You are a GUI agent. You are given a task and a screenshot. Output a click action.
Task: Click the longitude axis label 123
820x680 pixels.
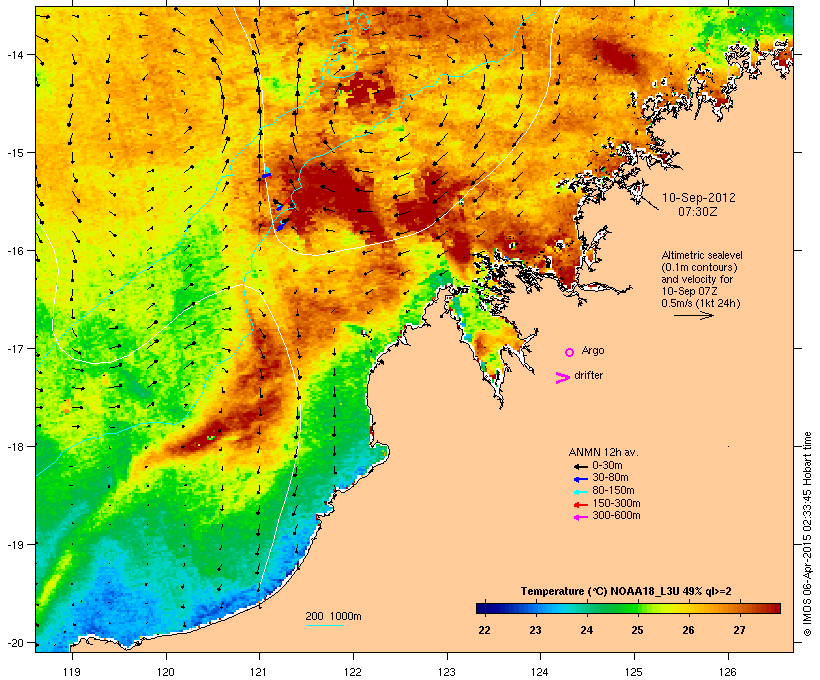[x=447, y=672]
